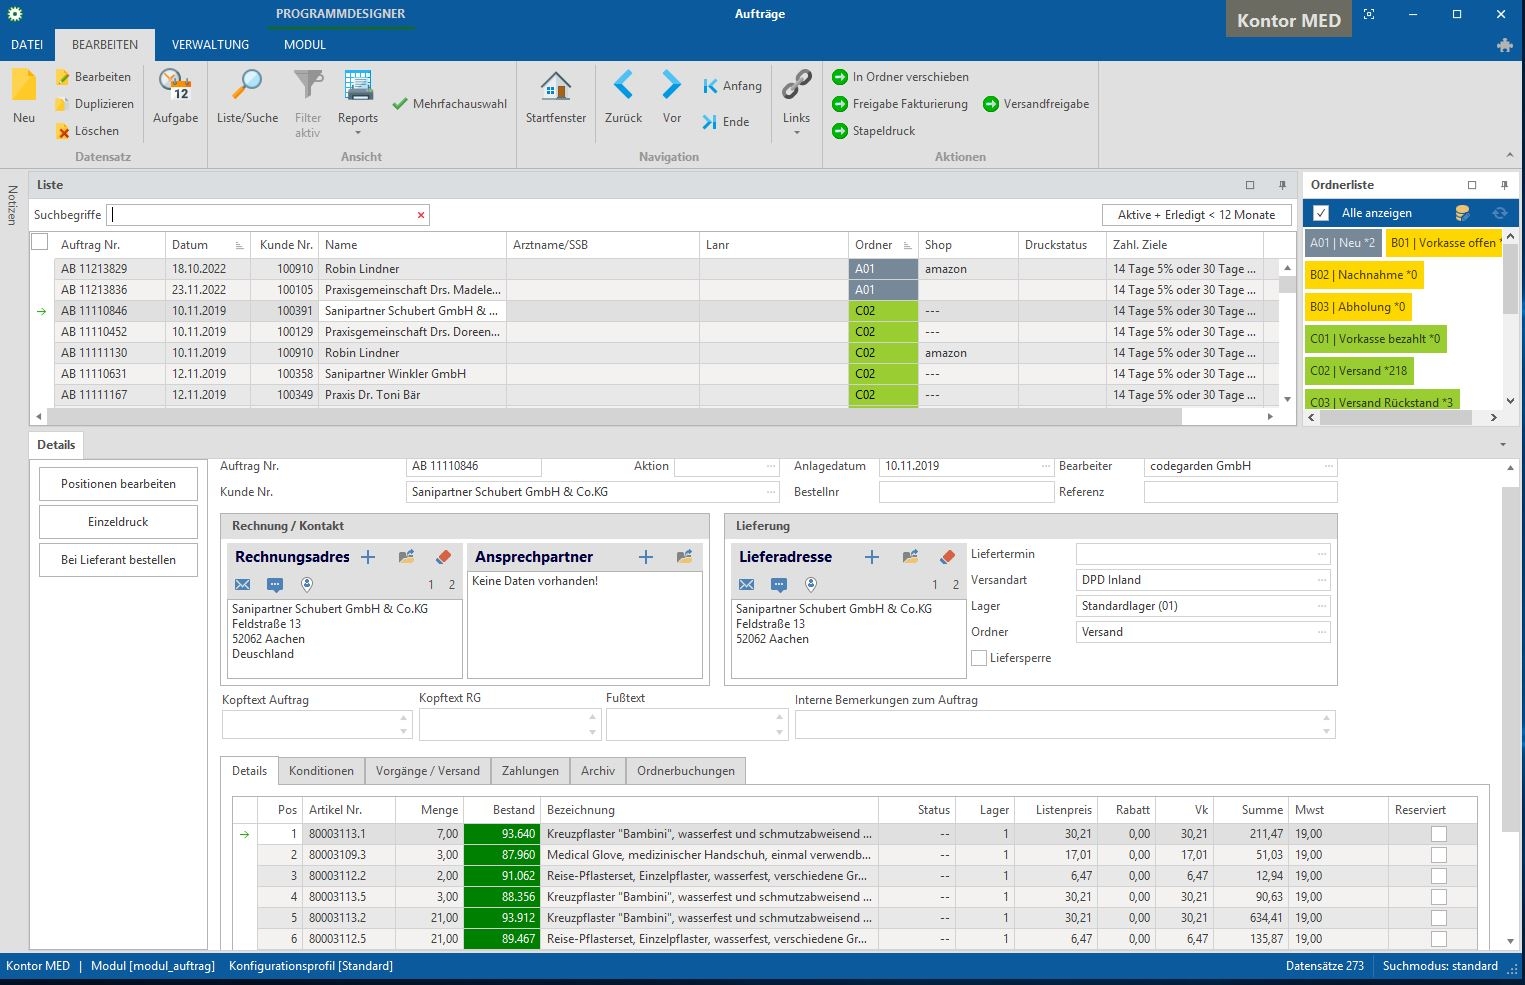Uncheck the Alle anzeigen checkbox

click(1321, 213)
